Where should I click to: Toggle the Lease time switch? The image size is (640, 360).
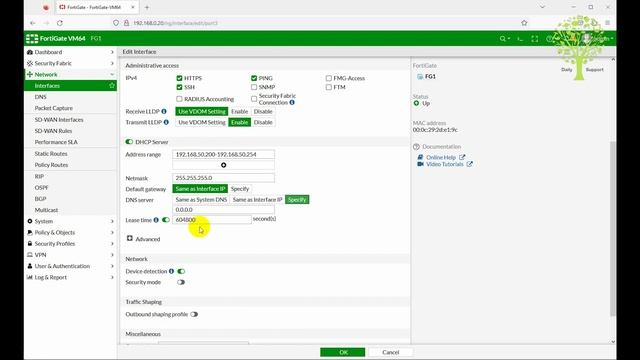(165, 220)
